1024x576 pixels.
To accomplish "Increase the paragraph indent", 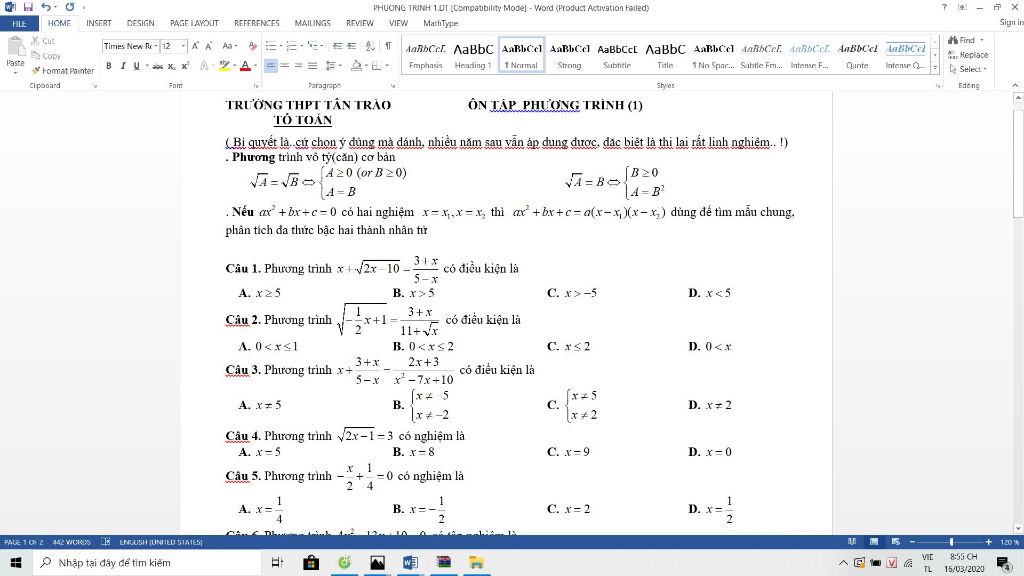I will pyautogui.click(x=351, y=46).
